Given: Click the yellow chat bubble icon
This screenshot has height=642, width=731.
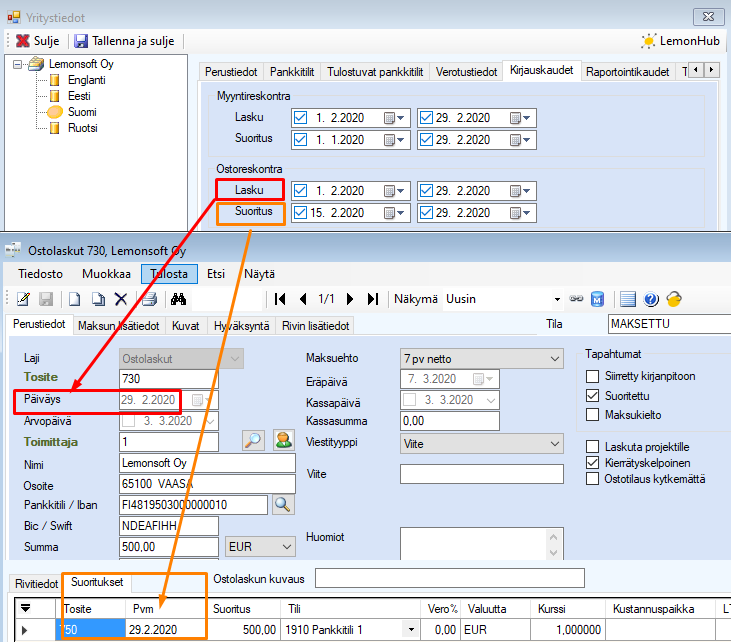Looking at the screenshot, I should point(674,299).
